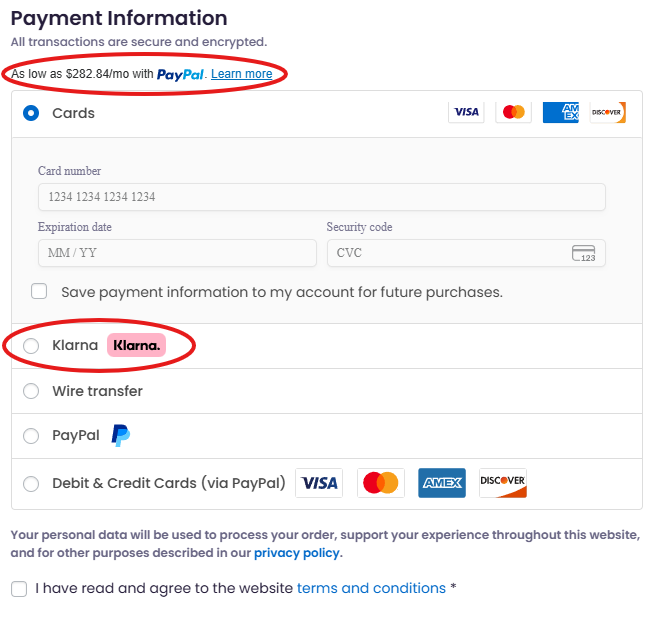This screenshot has width=650, height=618.
Task: Click the Visa icon beside via PayPal option
Action: 319,483
